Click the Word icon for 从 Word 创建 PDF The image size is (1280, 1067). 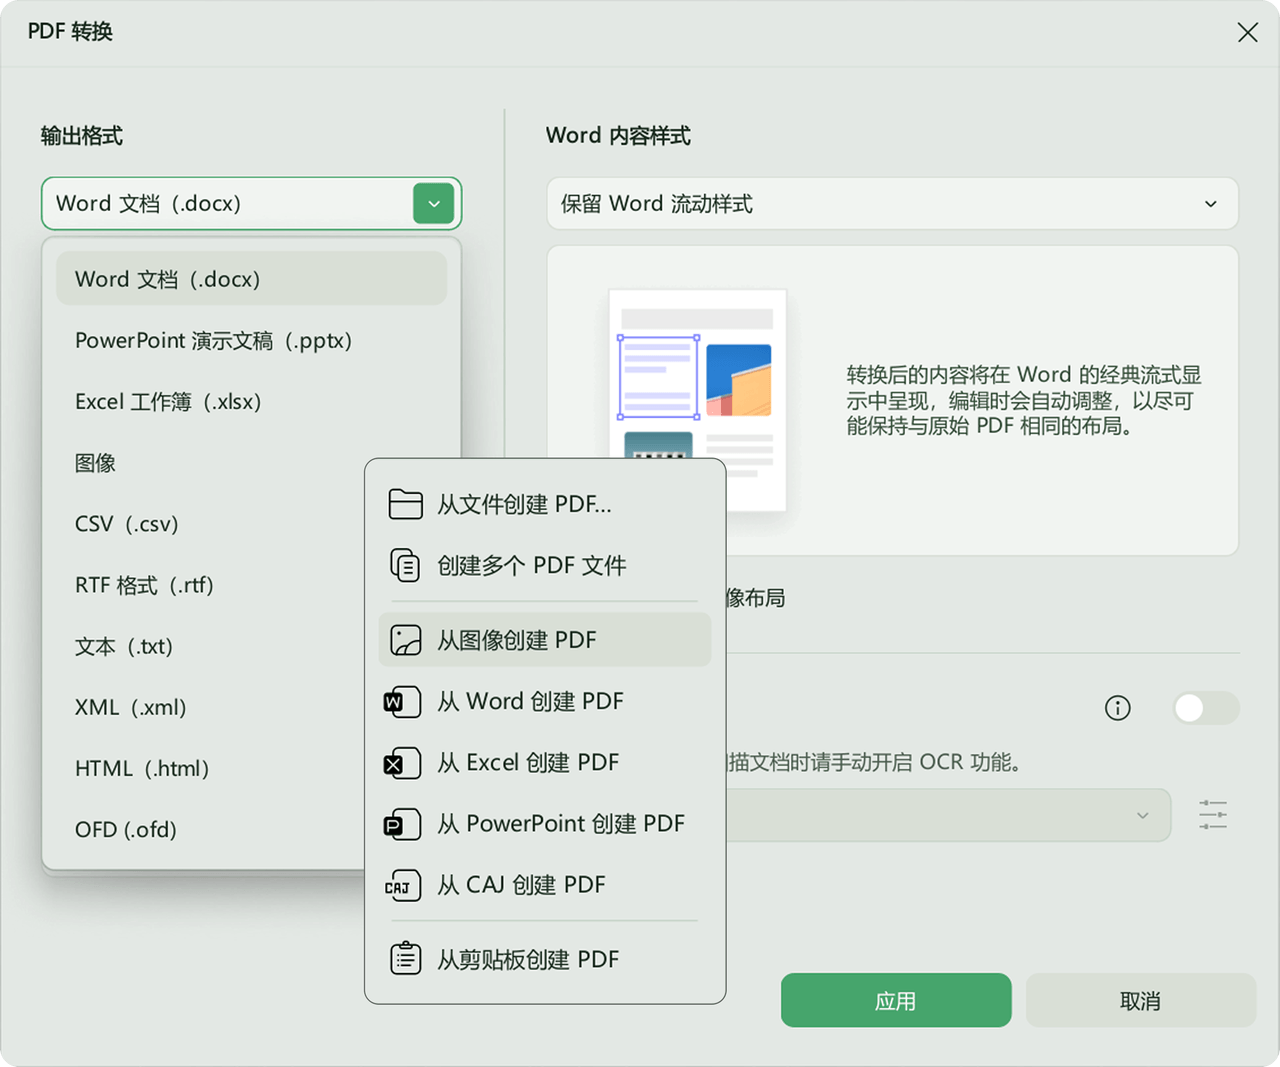tap(402, 702)
